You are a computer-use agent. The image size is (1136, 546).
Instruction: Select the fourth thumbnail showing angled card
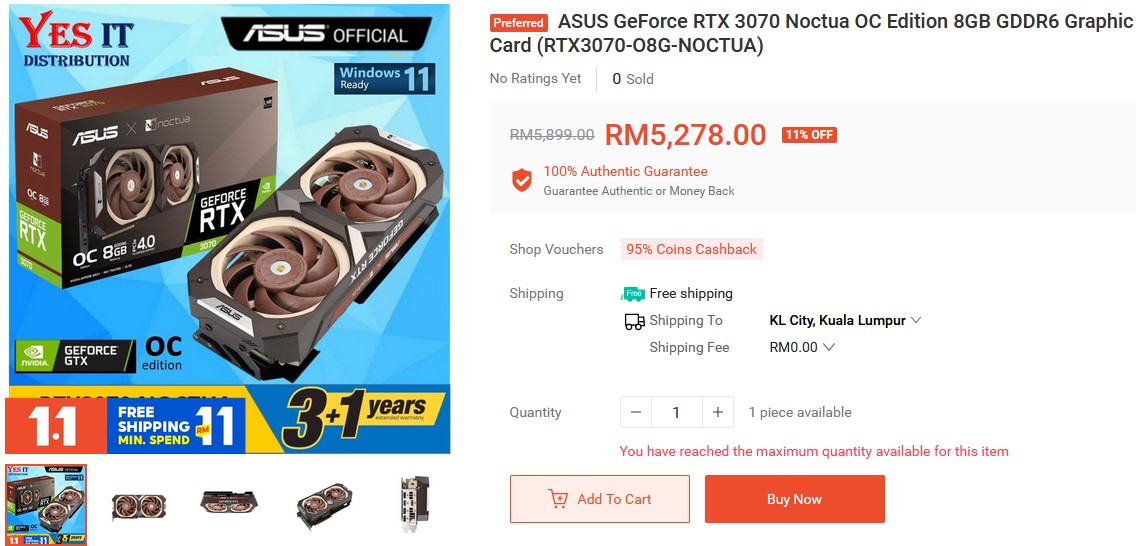coord(324,505)
